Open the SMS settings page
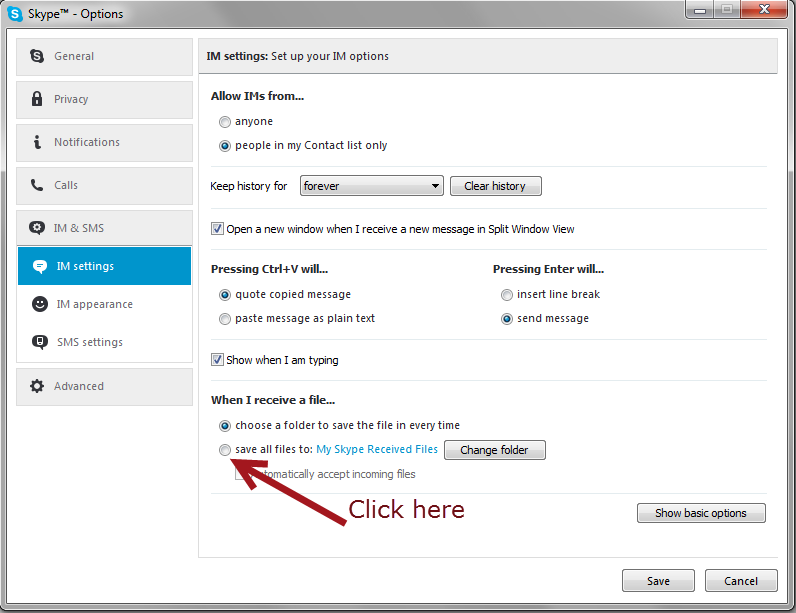 [x=105, y=342]
